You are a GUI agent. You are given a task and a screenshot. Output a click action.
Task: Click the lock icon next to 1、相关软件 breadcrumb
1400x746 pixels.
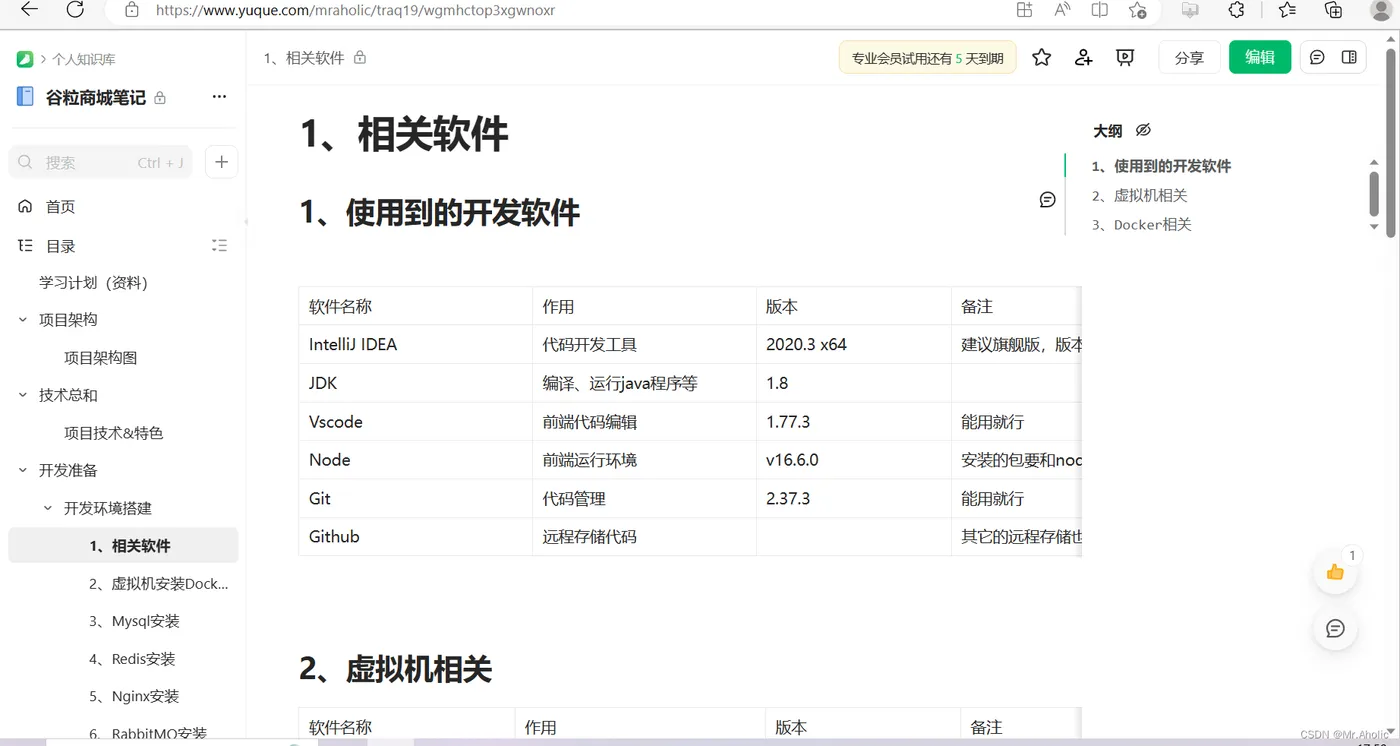tap(360, 58)
